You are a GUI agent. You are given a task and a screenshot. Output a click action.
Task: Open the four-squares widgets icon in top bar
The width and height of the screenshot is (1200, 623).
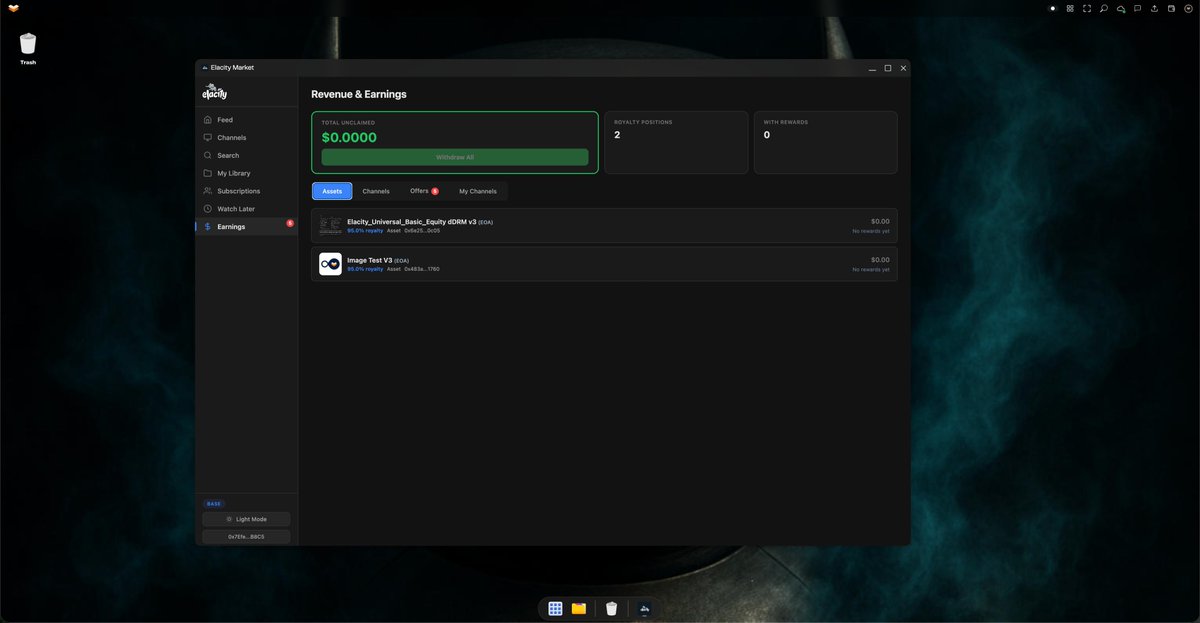pos(1070,8)
